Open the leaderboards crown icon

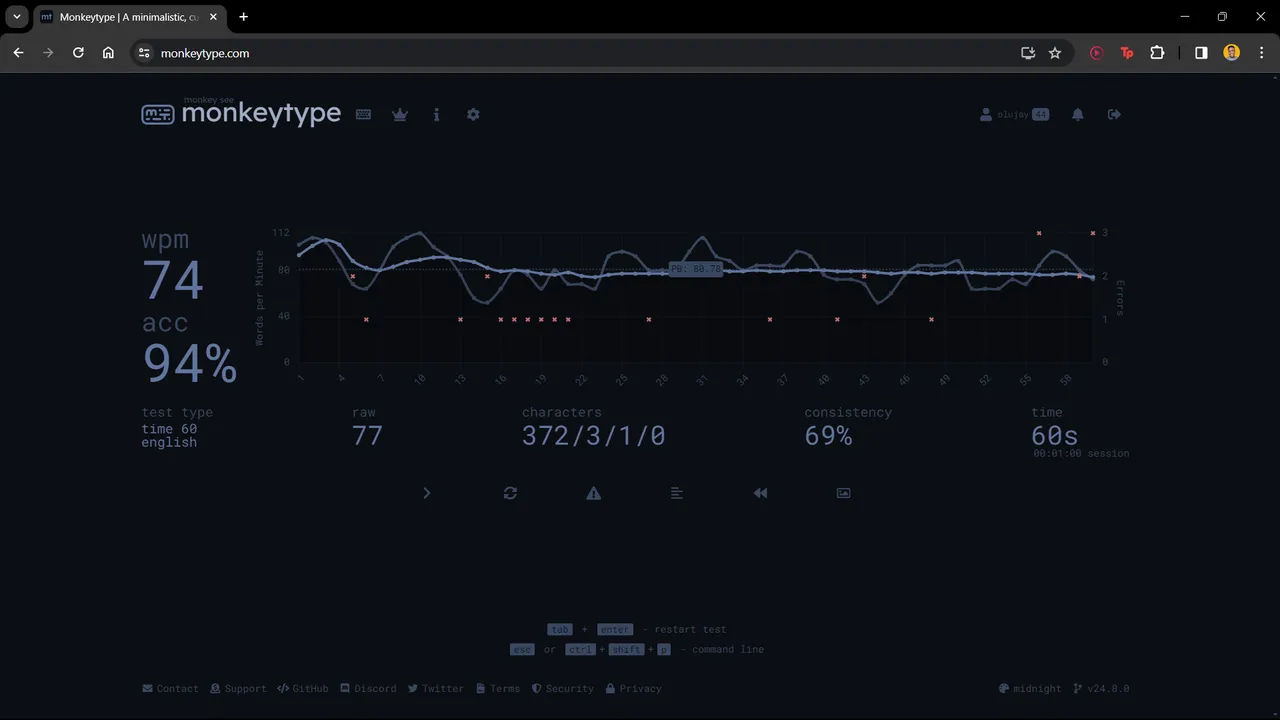[x=400, y=115]
